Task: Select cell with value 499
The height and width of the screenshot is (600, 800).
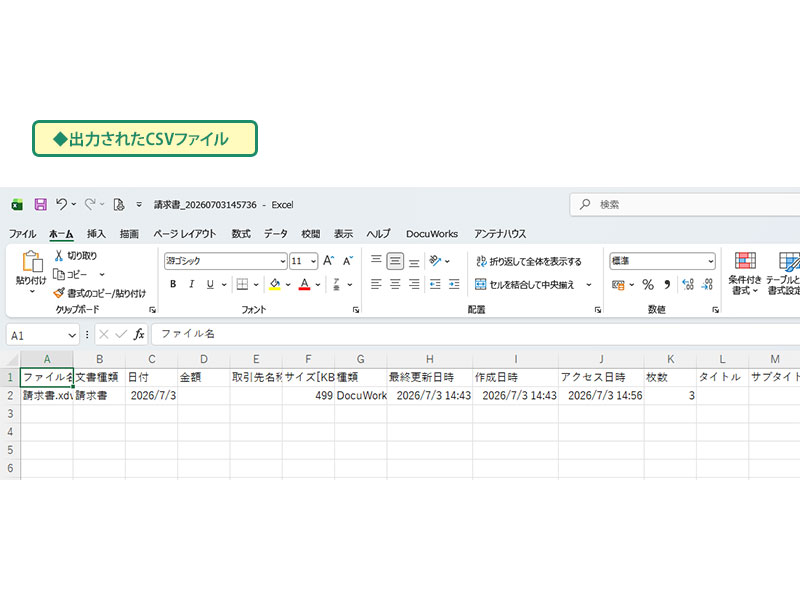Action: 308,395
